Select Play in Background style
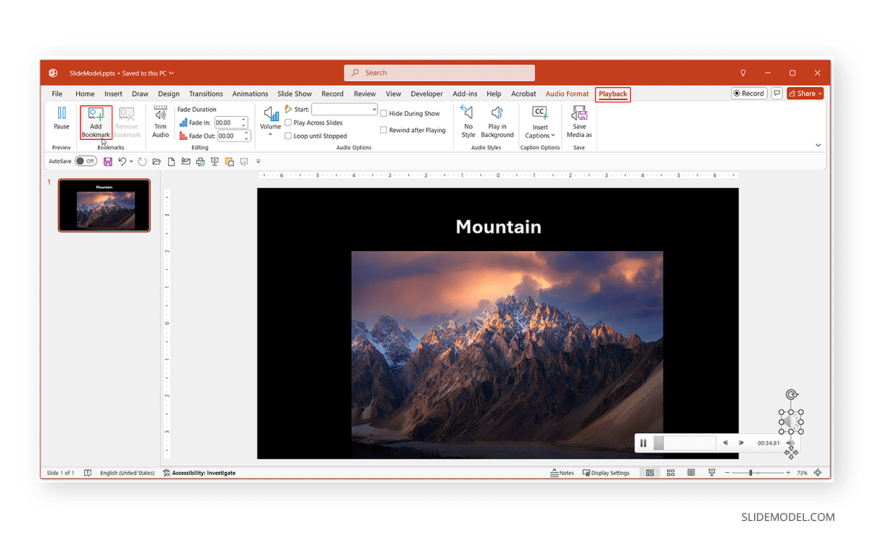 497,122
